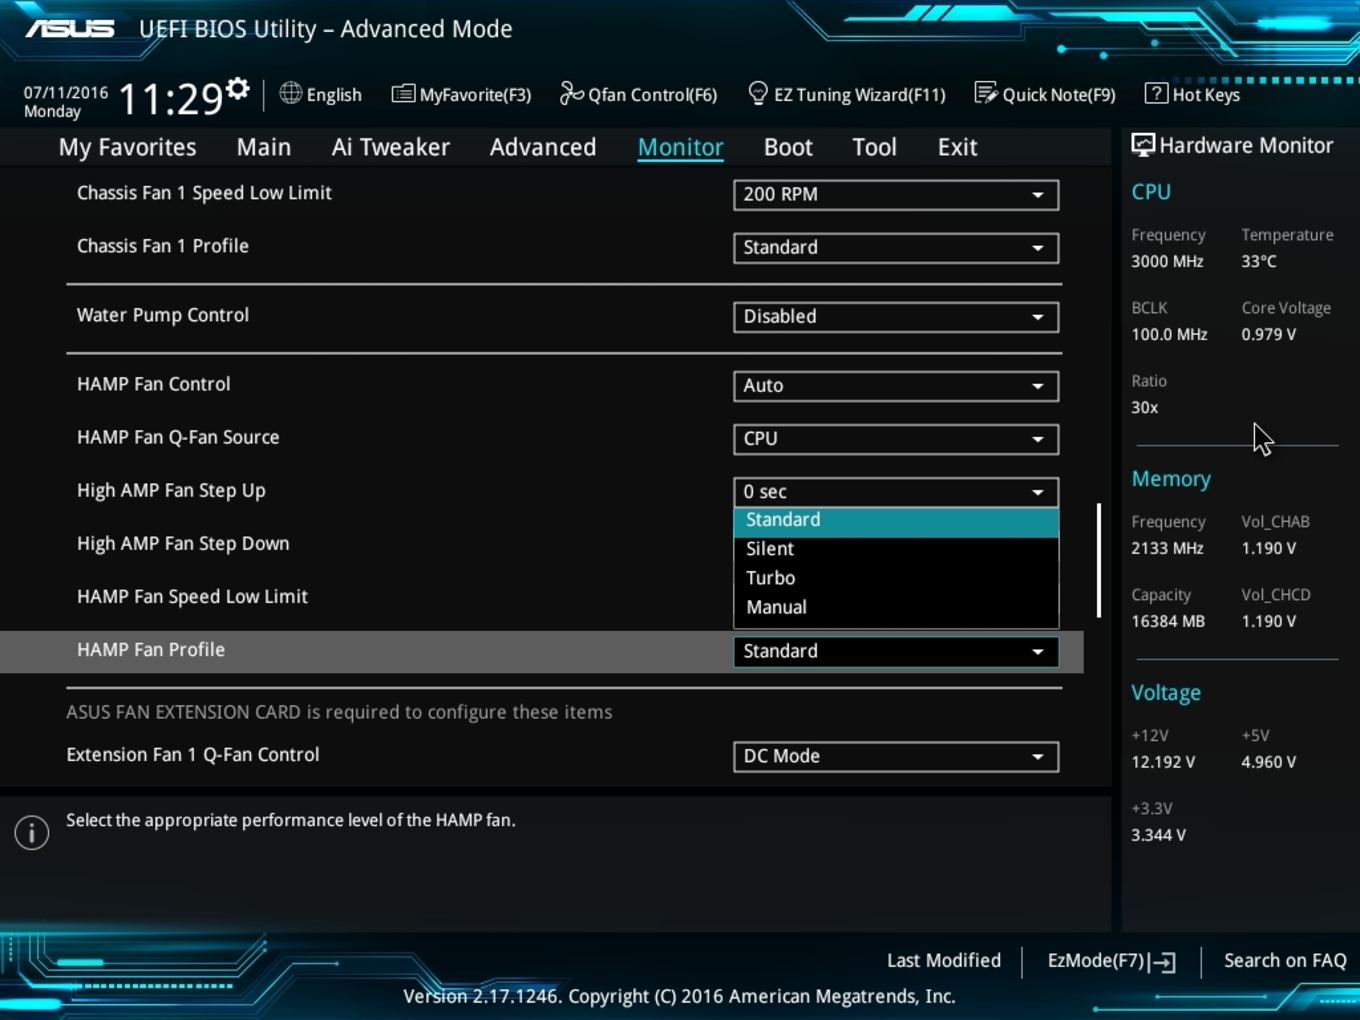Select the Water Pump Control label

pyautogui.click(x=163, y=314)
